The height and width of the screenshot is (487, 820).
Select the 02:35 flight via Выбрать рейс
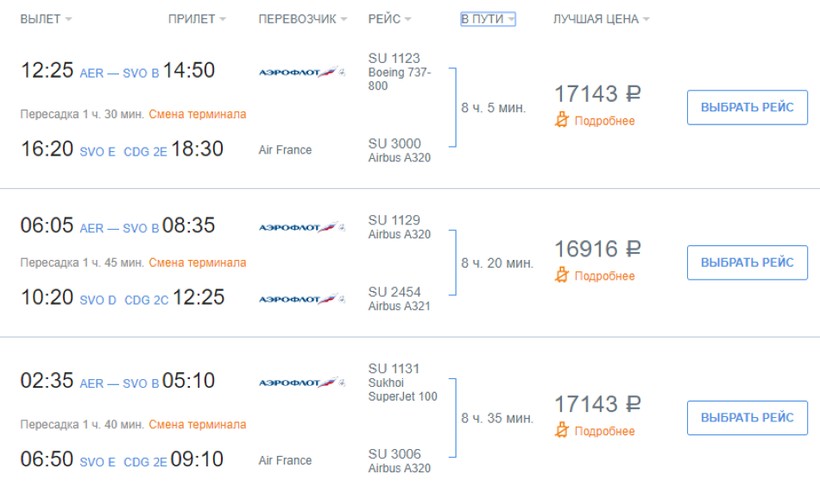tap(747, 417)
